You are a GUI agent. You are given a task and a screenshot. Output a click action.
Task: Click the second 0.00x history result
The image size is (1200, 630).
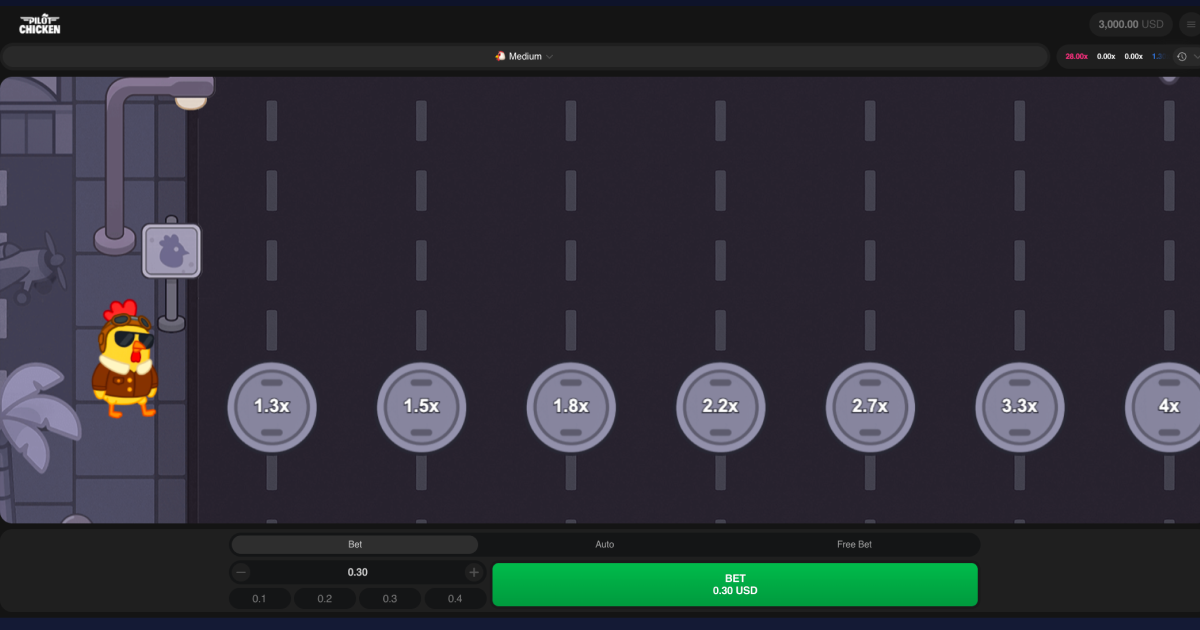point(1133,57)
